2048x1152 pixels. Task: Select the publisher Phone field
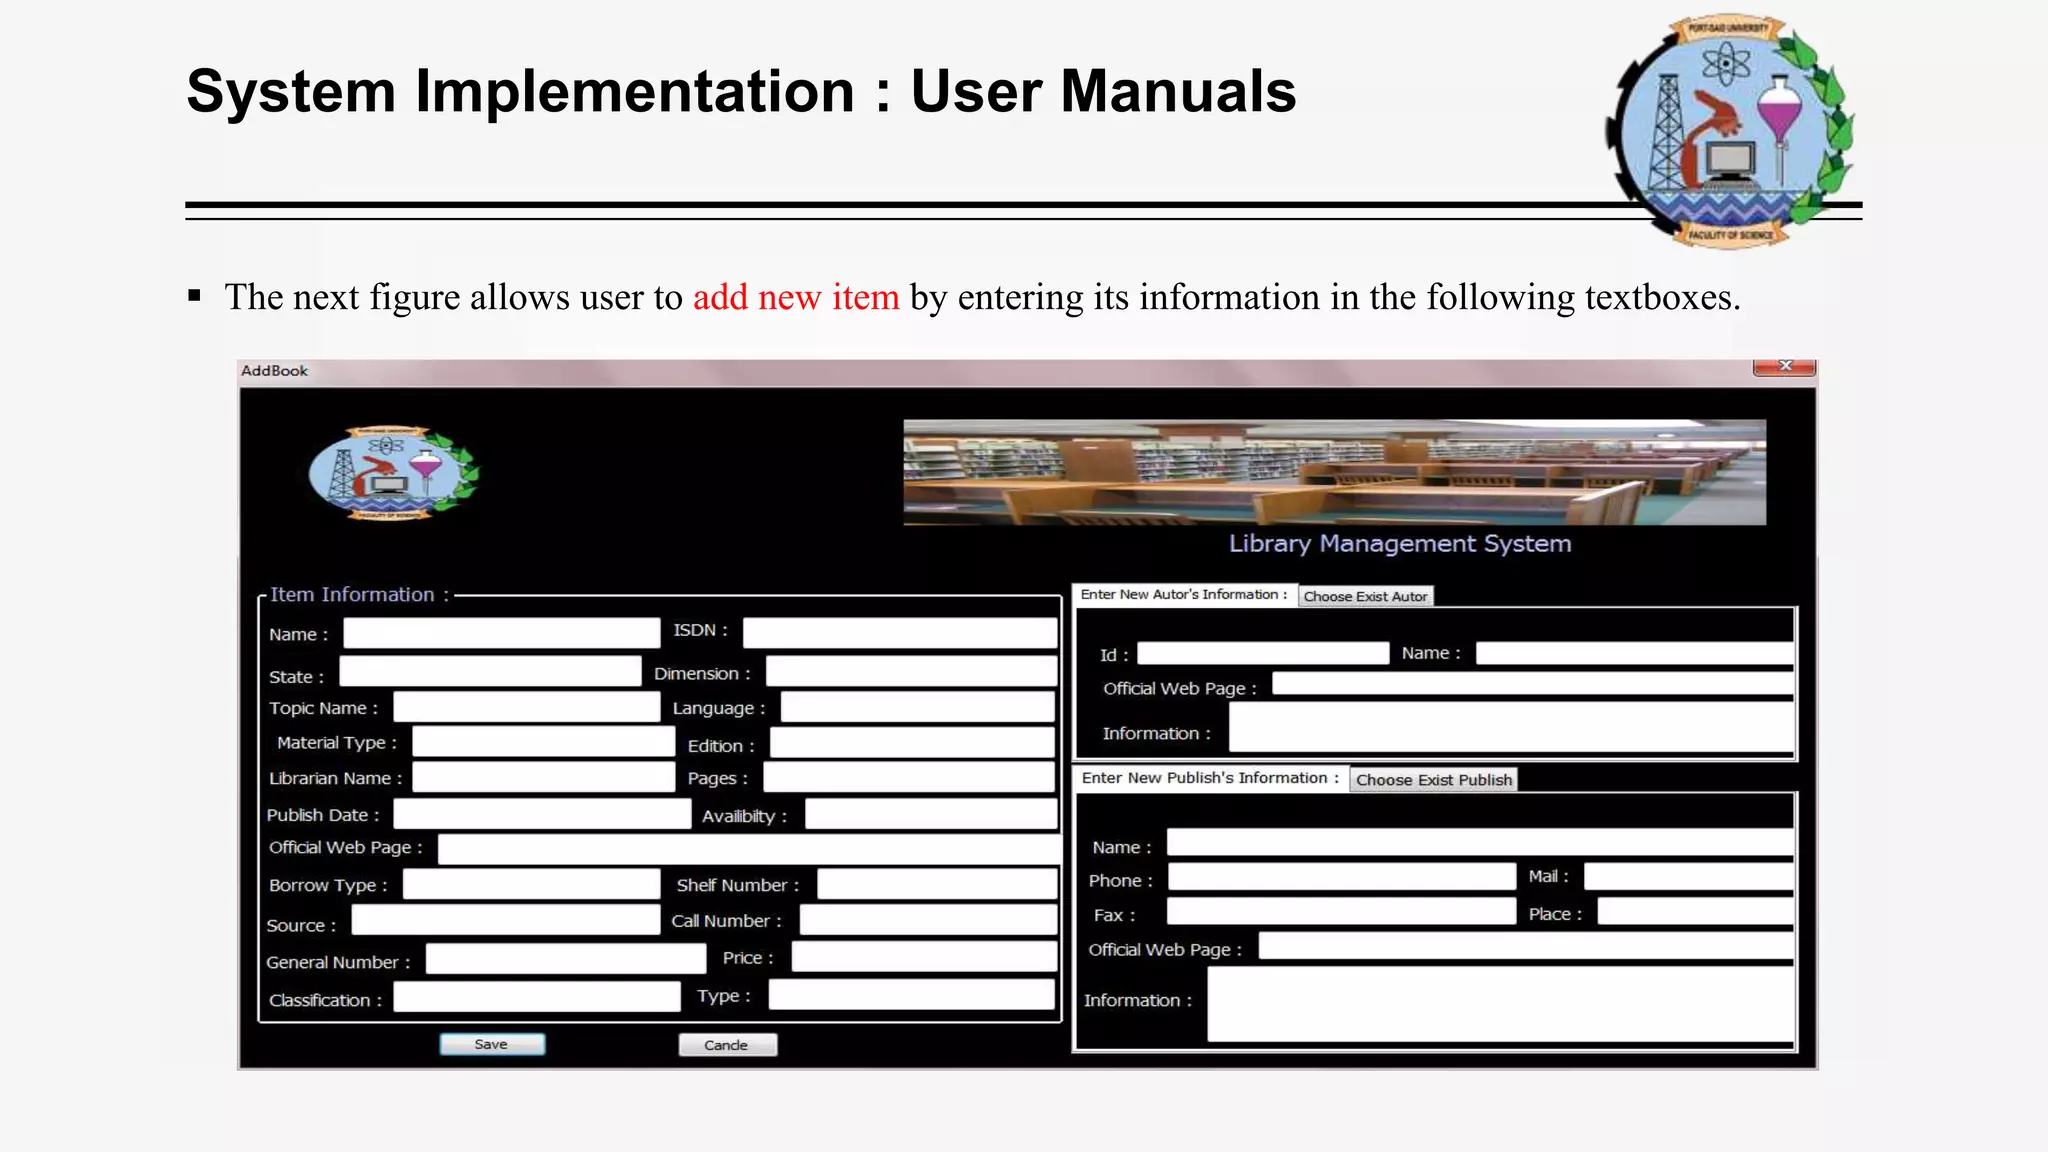tap(1342, 877)
